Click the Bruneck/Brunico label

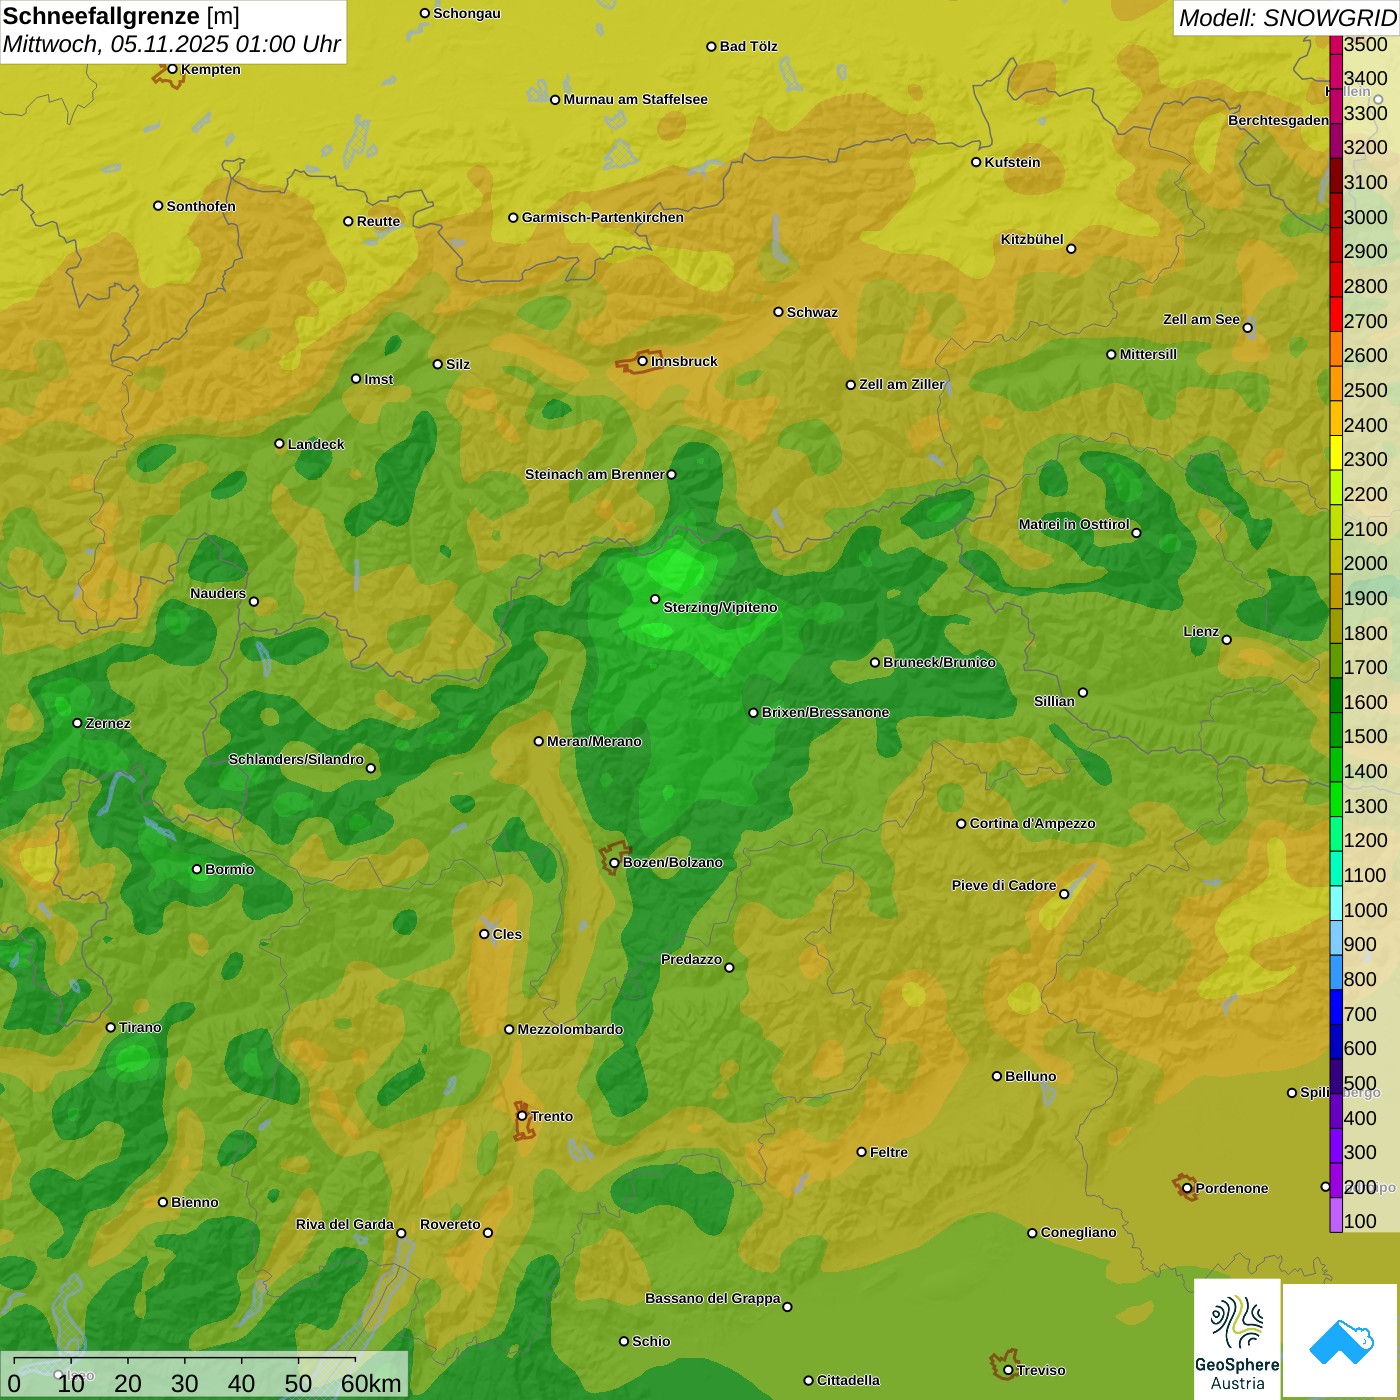(x=939, y=662)
